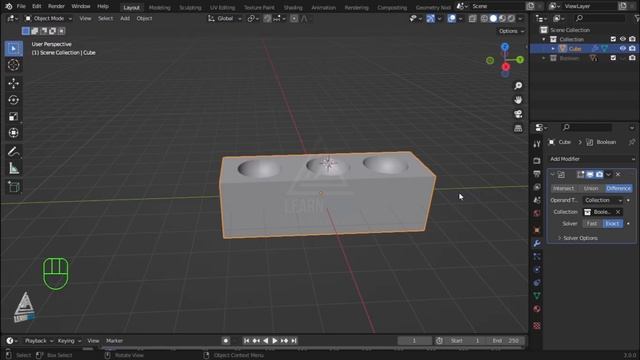
Task: Toggle Boolean modifier edit mode display
Action: [580, 175]
